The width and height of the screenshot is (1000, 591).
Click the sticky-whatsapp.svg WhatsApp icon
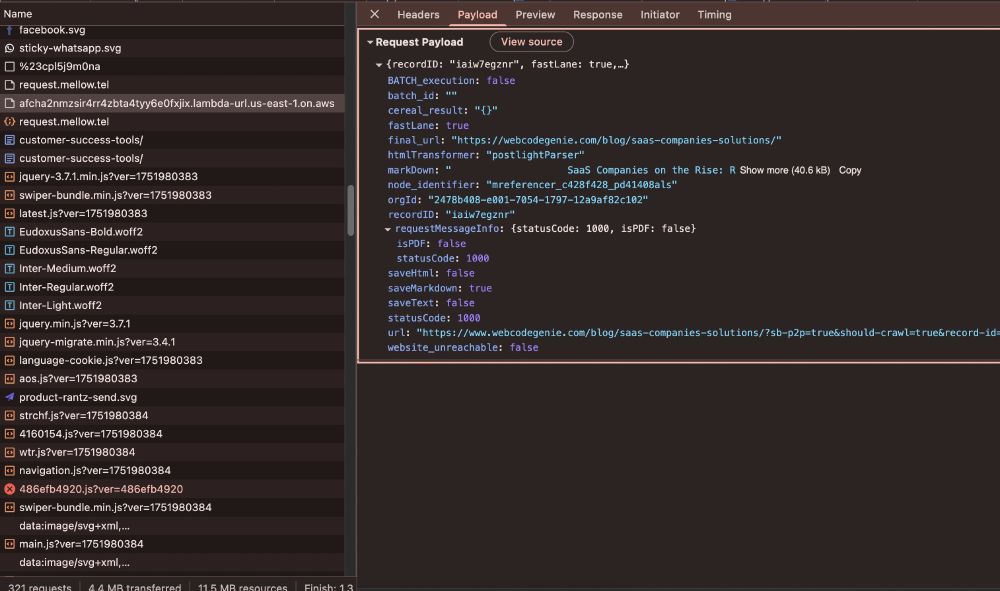tap(10, 48)
